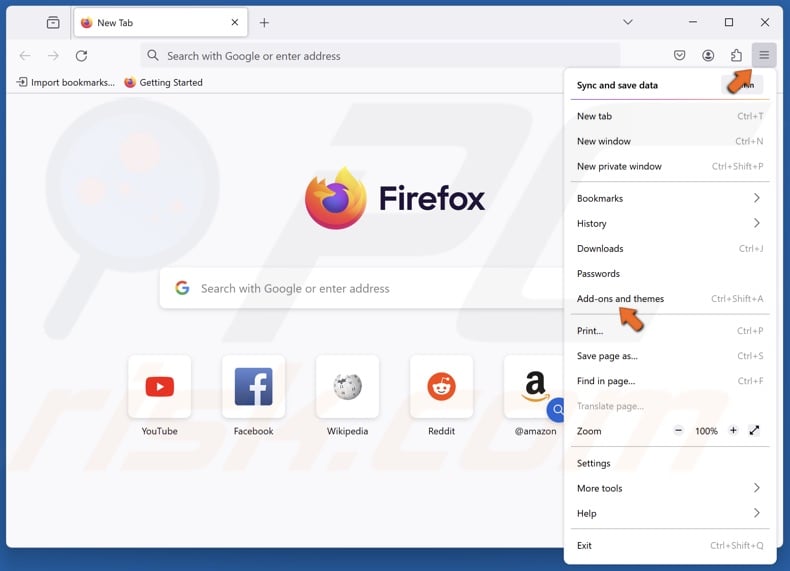Close the New Tab tab
Viewport: 790px width, 571px height.
click(235, 22)
